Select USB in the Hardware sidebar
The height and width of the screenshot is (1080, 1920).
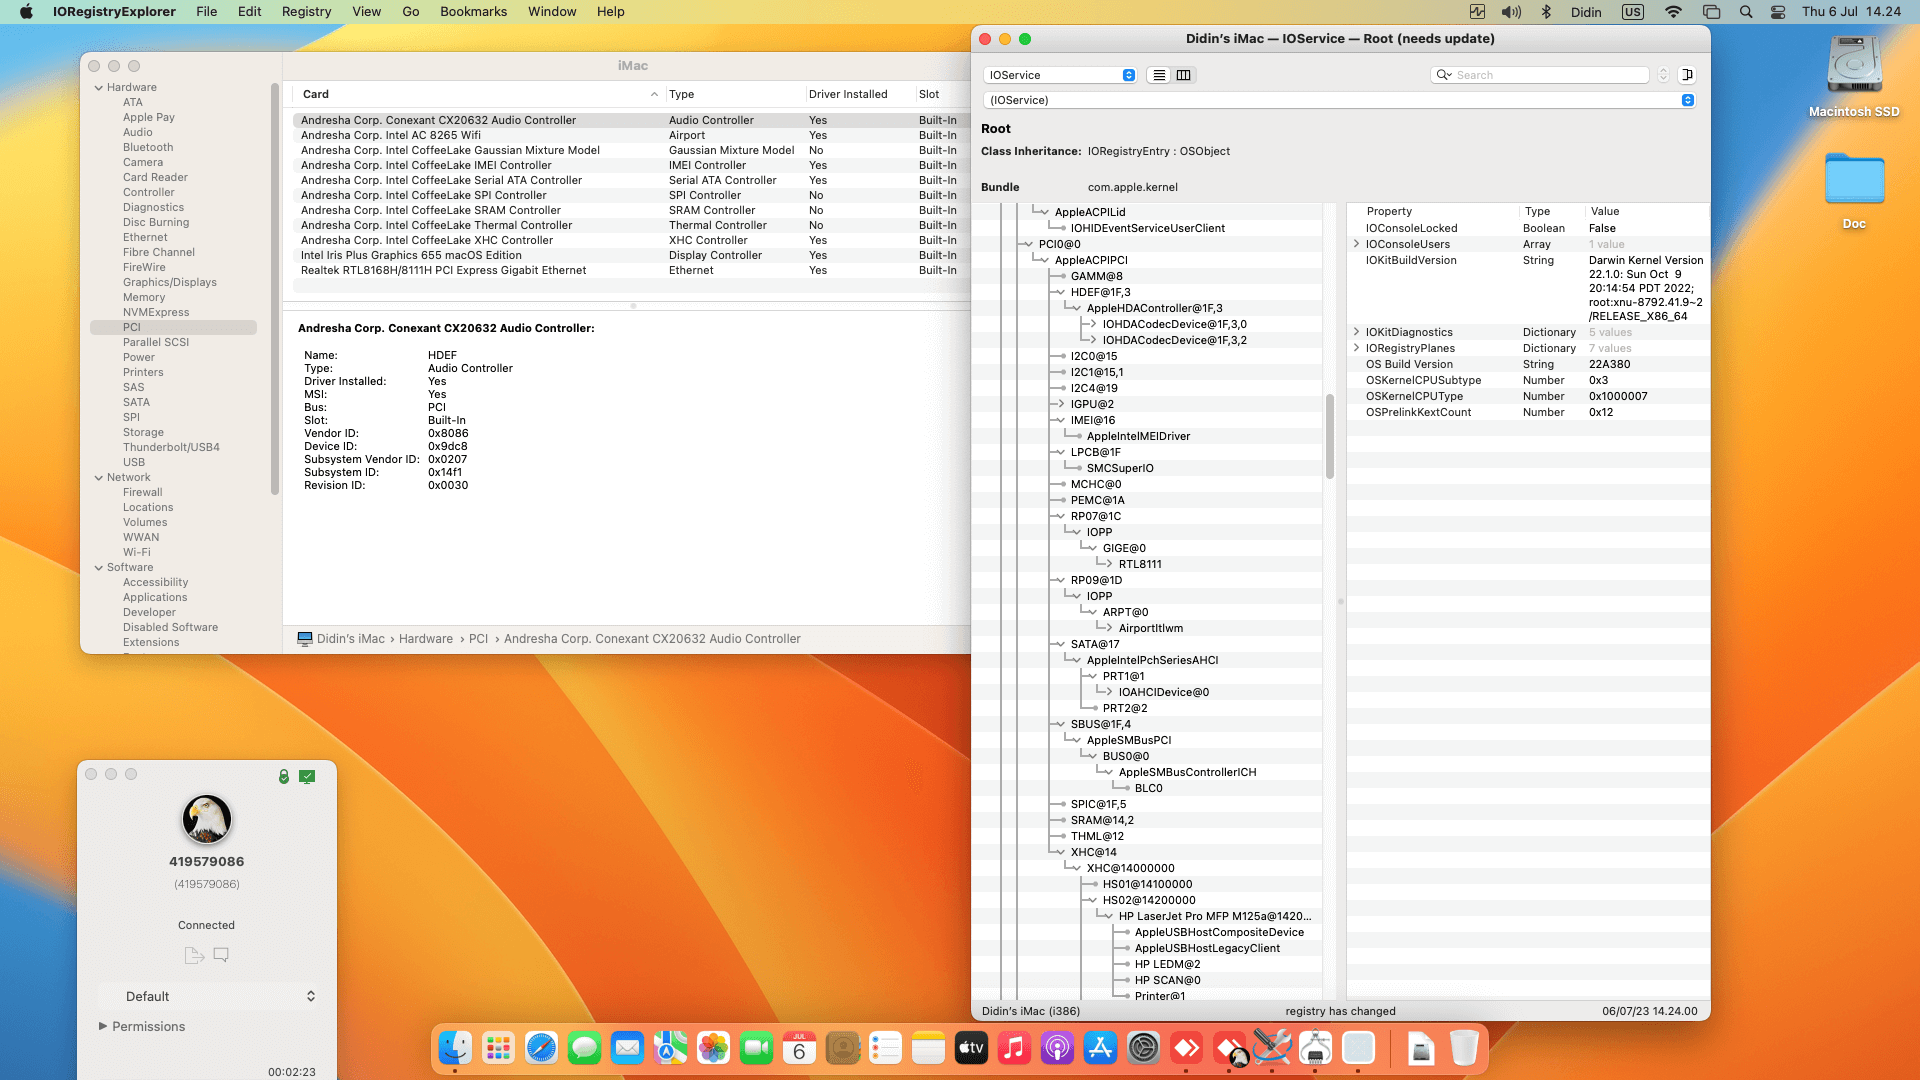click(x=134, y=462)
